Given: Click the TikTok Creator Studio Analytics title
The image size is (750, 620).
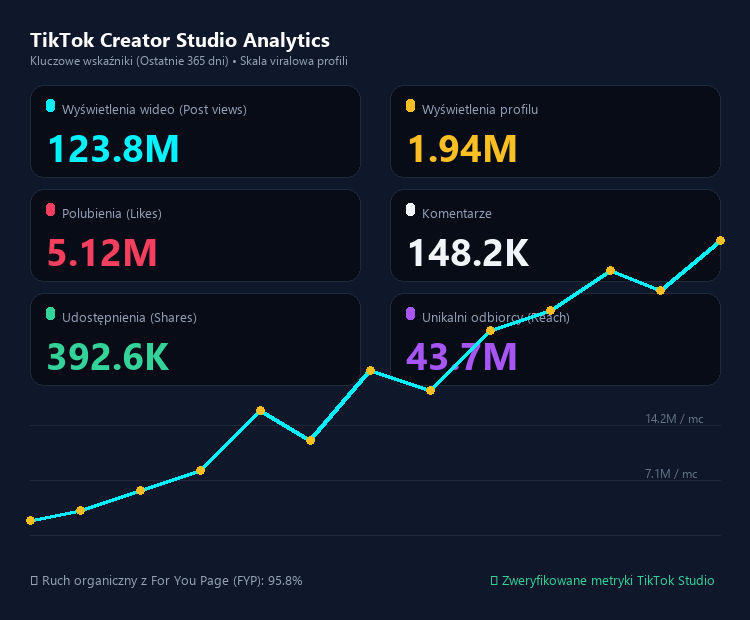Looking at the screenshot, I should tap(180, 40).
